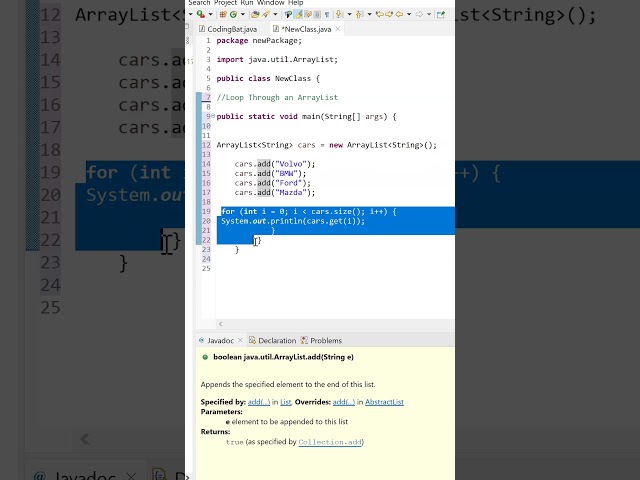This screenshot has height=480, width=640.
Task: Open the Back history dropdown arrow
Action: click(x=409, y=14)
